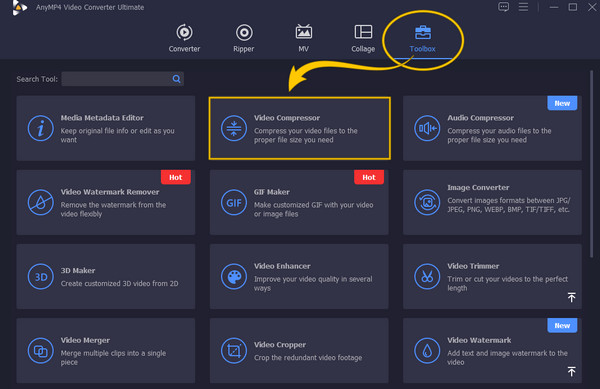This screenshot has height=389, width=600.
Task: Select the Toolbox tab
Action: (422, 38)
